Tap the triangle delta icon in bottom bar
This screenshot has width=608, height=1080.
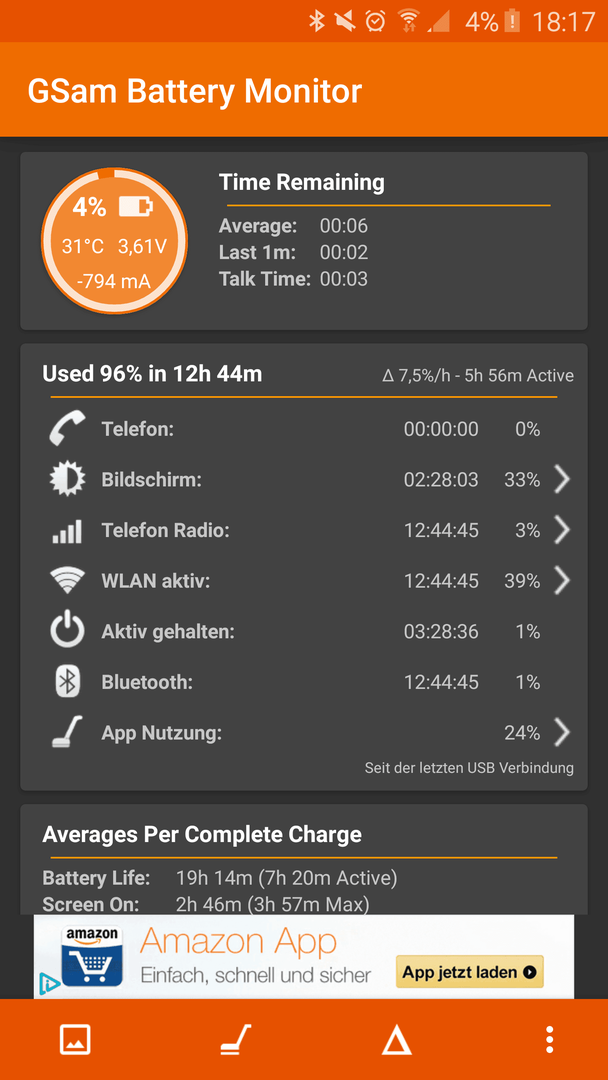[x=397, y=1039]
